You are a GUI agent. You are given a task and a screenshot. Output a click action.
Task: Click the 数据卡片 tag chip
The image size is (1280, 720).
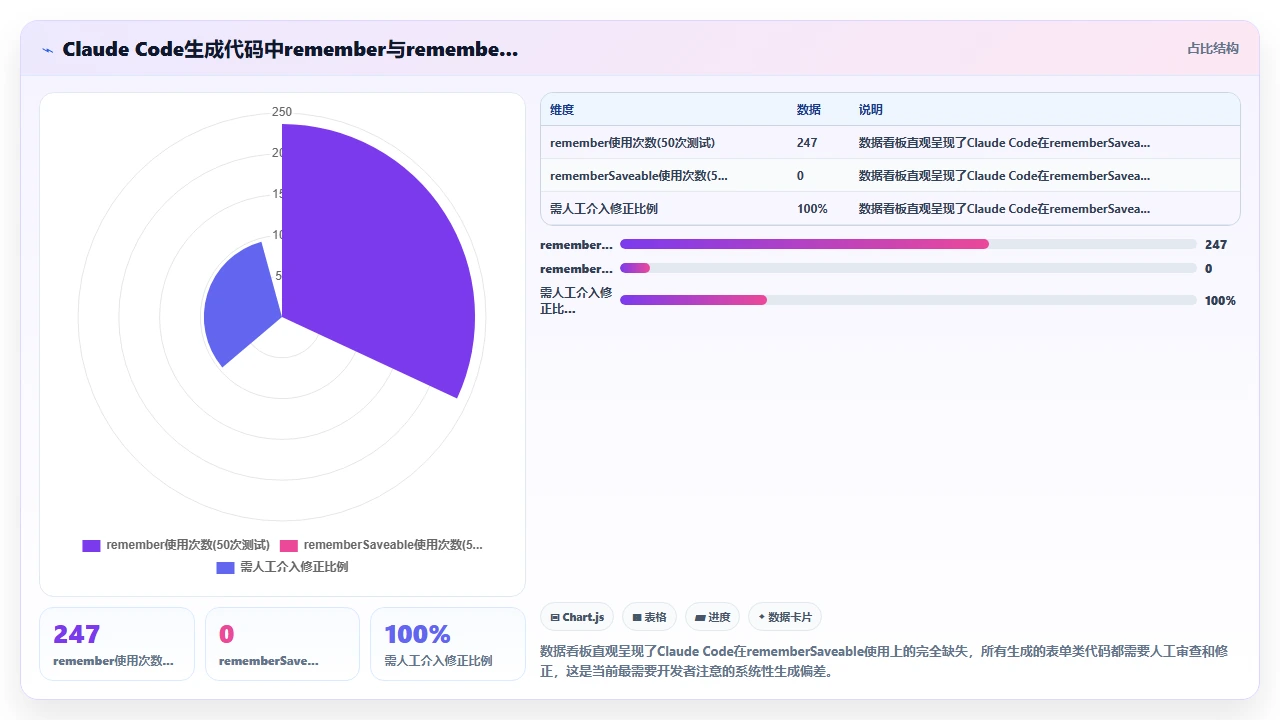(785, 617)
